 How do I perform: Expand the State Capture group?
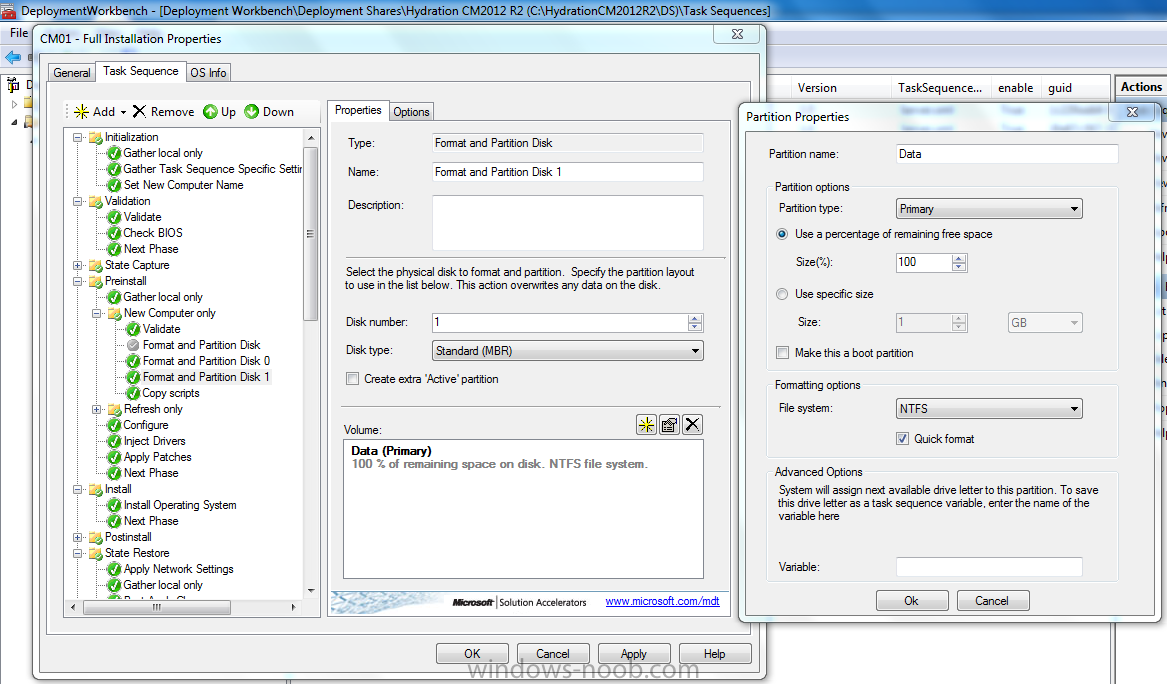(x=77, y=265)
